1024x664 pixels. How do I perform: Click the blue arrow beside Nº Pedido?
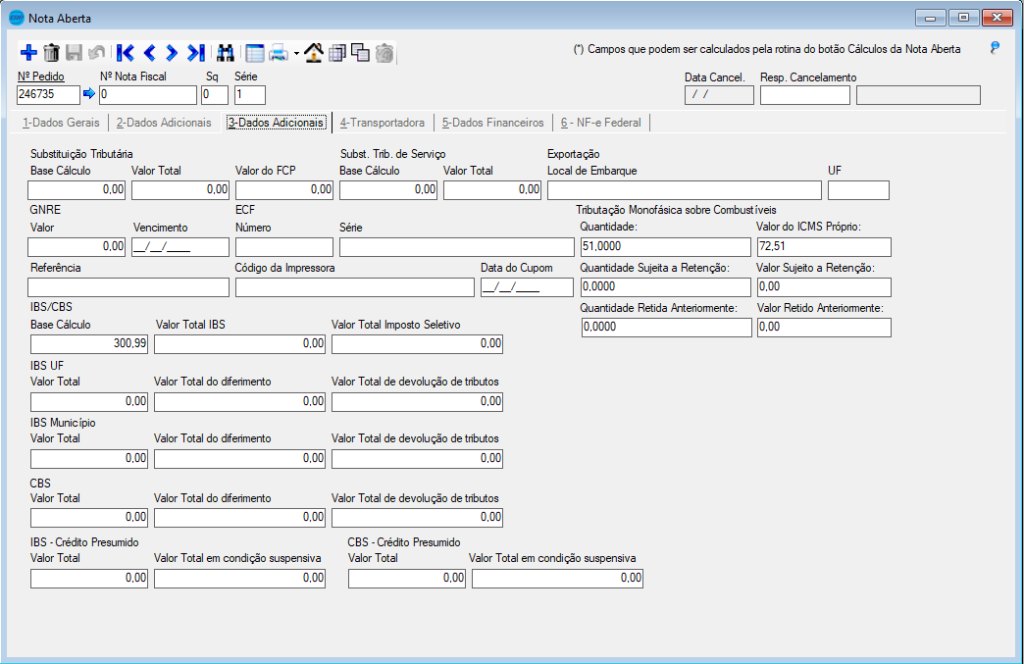tap(88, 94)
